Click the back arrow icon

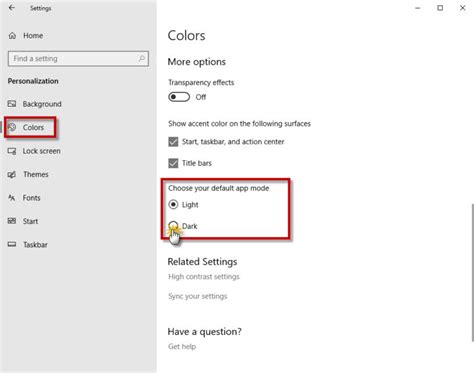pyautogui.click(x=12, y=8)
